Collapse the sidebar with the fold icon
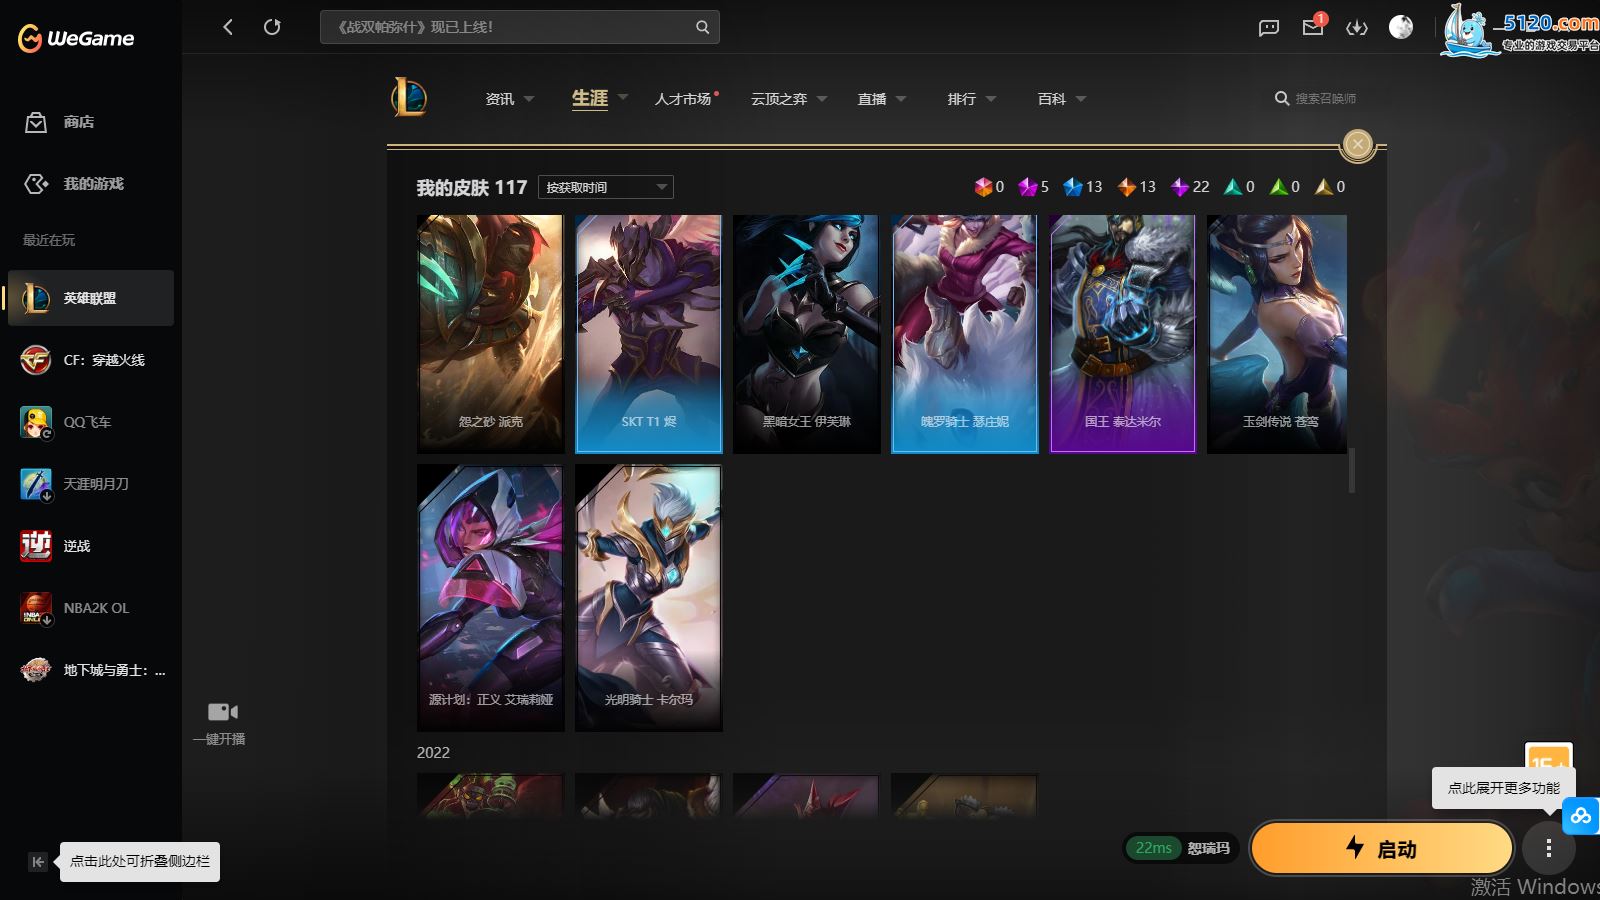Screen dimensions: 1600x900 coord(38,862)
